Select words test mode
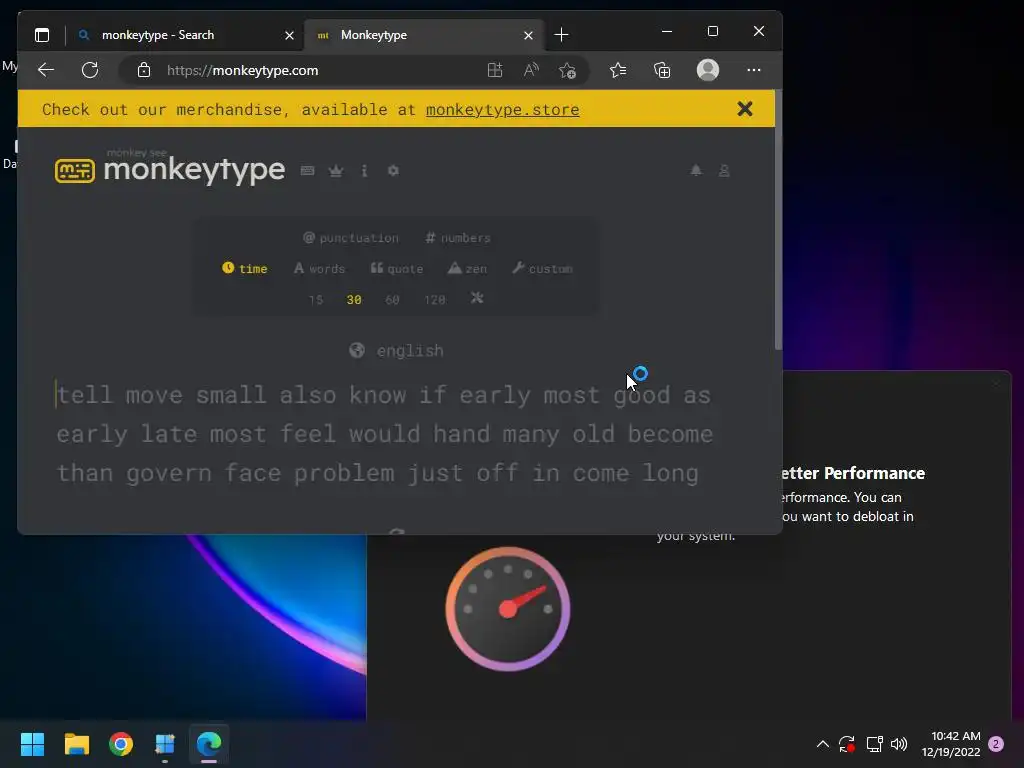1024x768 pixels. tap(319, 268)
